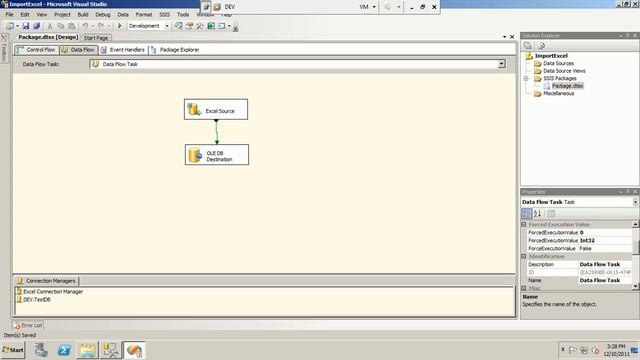Collapse the SSIS Packages tree node
Viewport: 640px width, 360px height.
click(526, 78)
